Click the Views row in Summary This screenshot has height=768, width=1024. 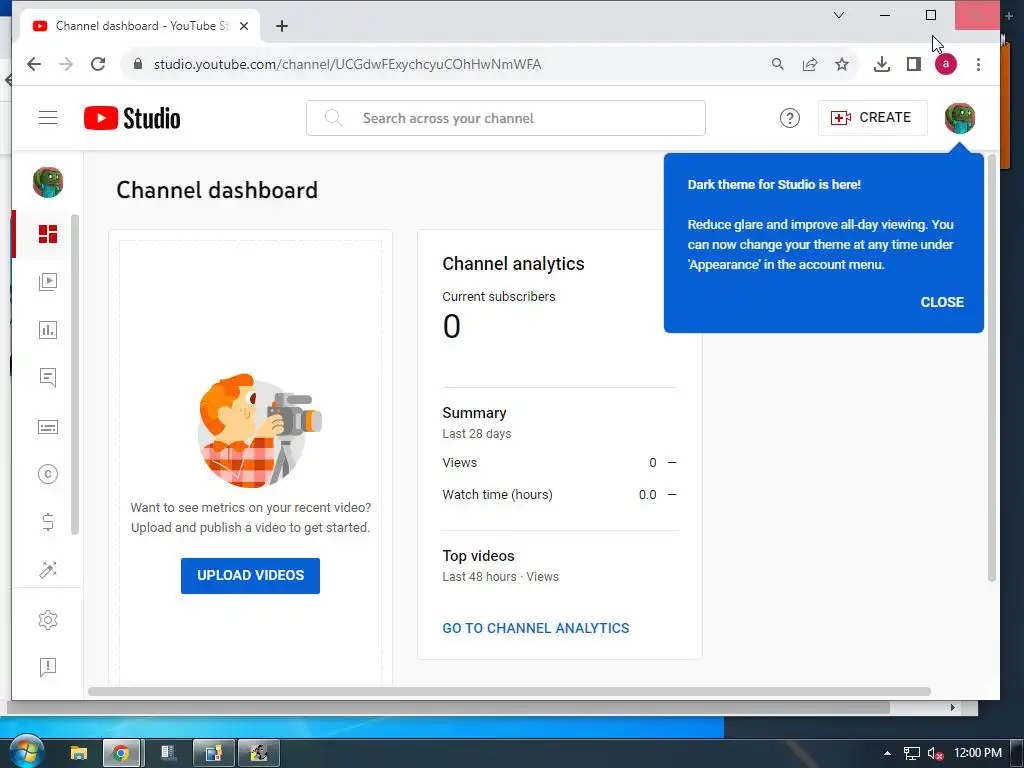pos(560,463)
